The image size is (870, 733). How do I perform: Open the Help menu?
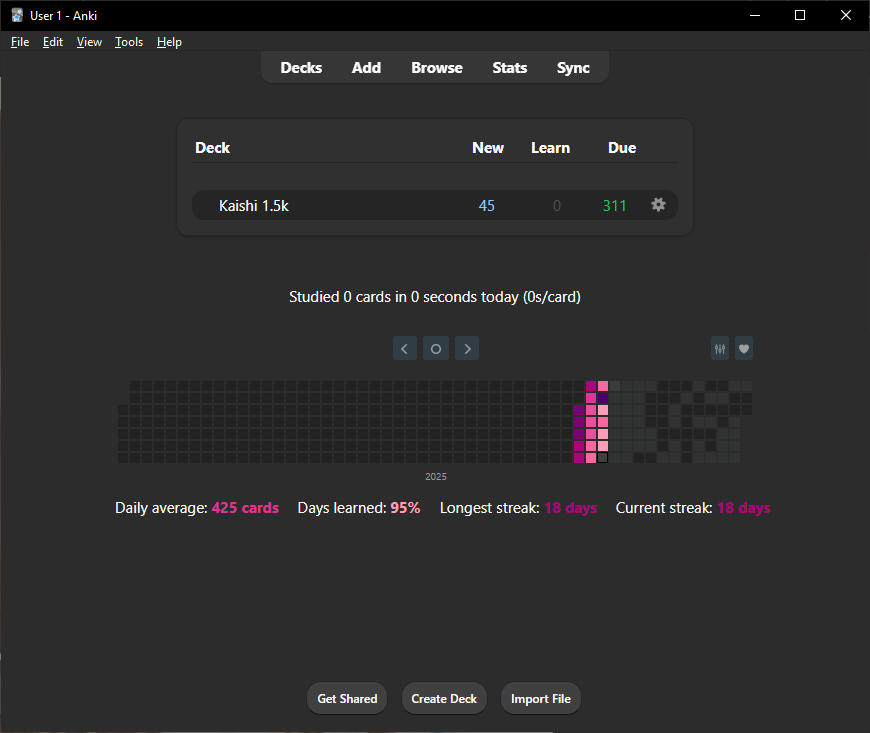click(x=169, y=42)
